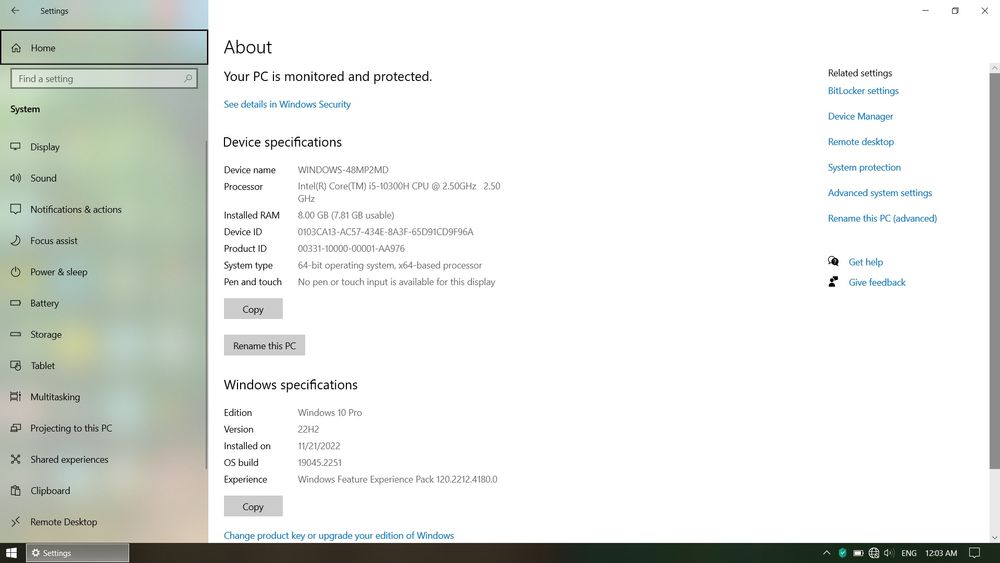1000x563 pixels.
Task: Click the Notifications & actions sidebar icon
Action: [x=16, y=209]
